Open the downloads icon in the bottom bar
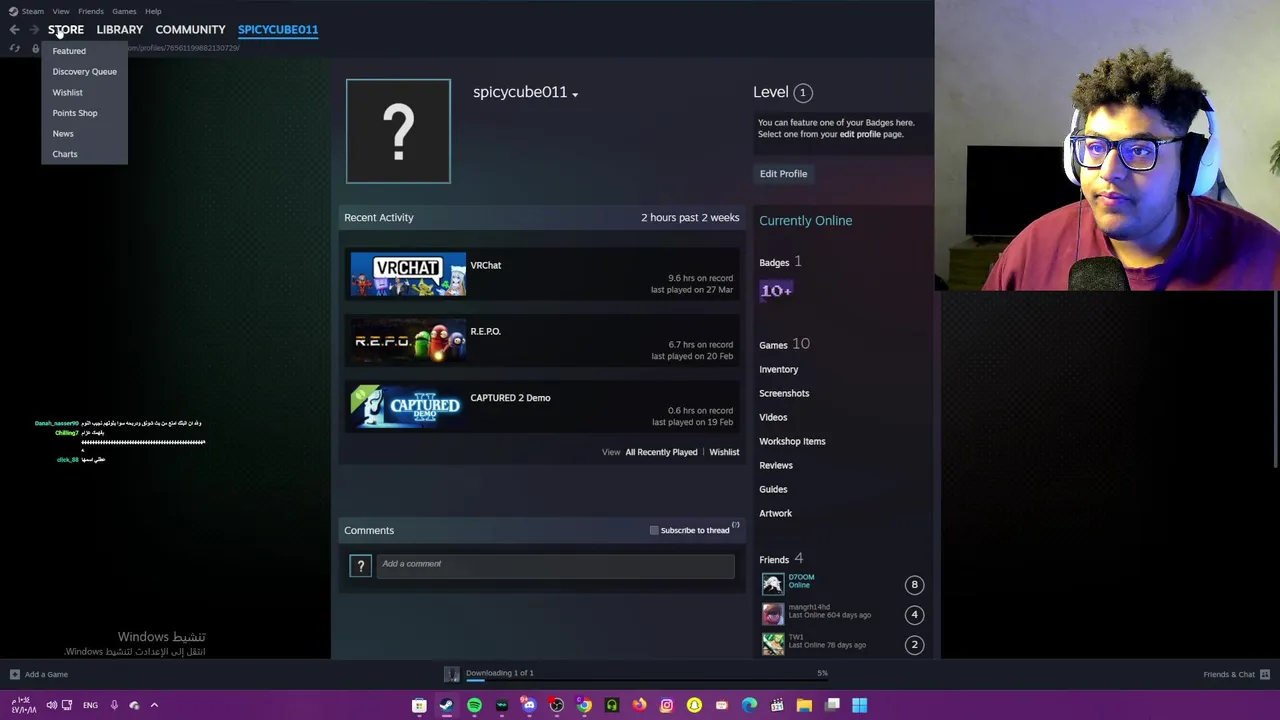This screenshot has height=720, width=1280. (x=452, y=674)
